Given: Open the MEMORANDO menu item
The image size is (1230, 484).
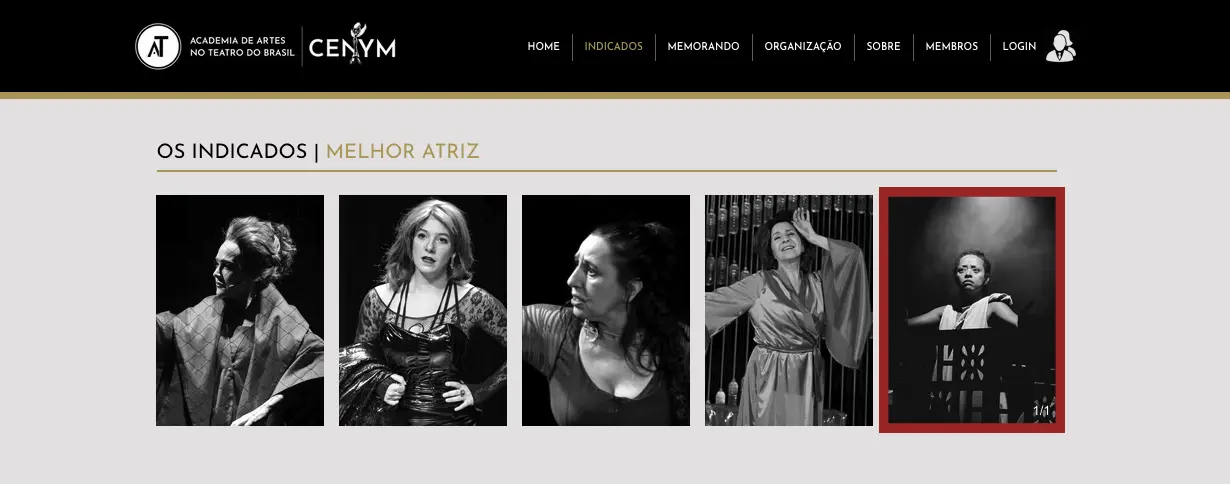Looking at the screenshot, I should click(704, 47).
